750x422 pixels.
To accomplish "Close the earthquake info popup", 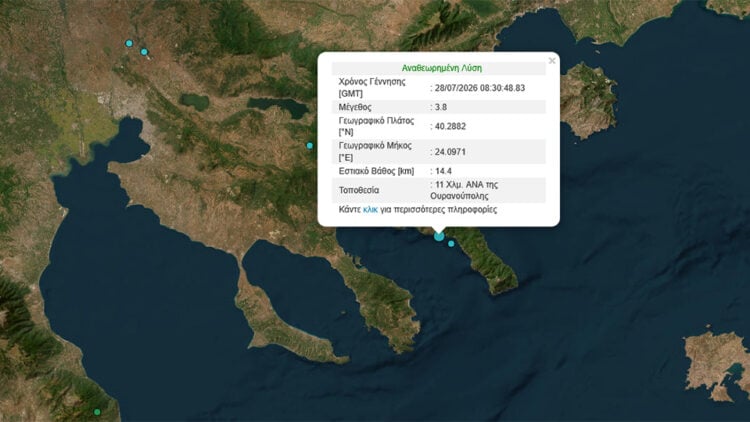I will tap(552, 61).
